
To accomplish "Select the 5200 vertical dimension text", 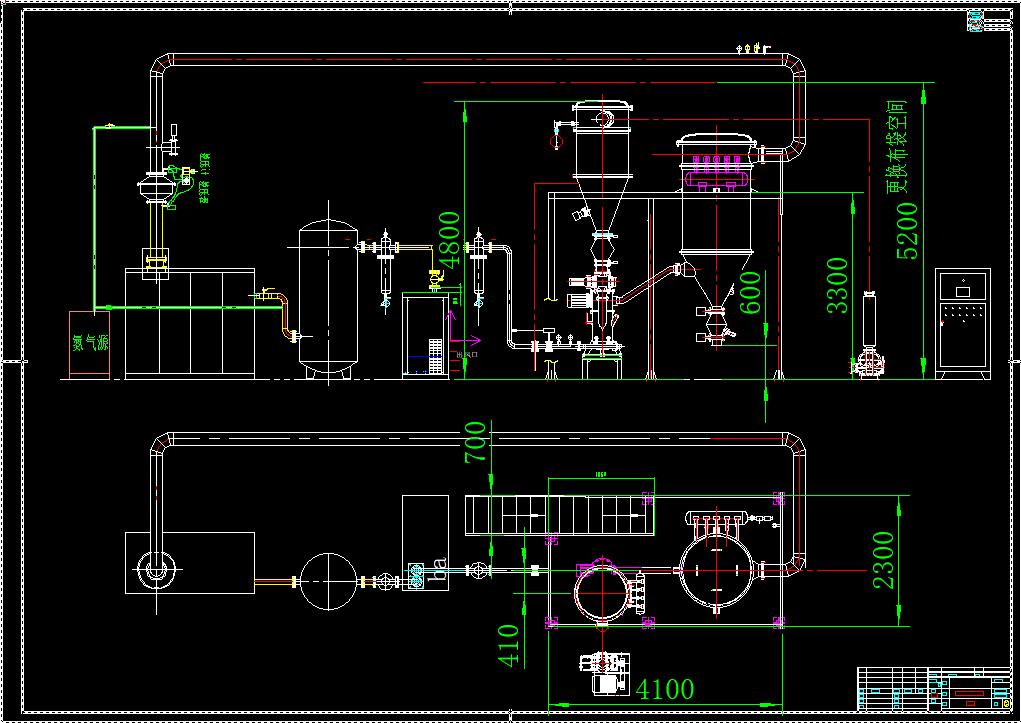I will tap(907, 230).
